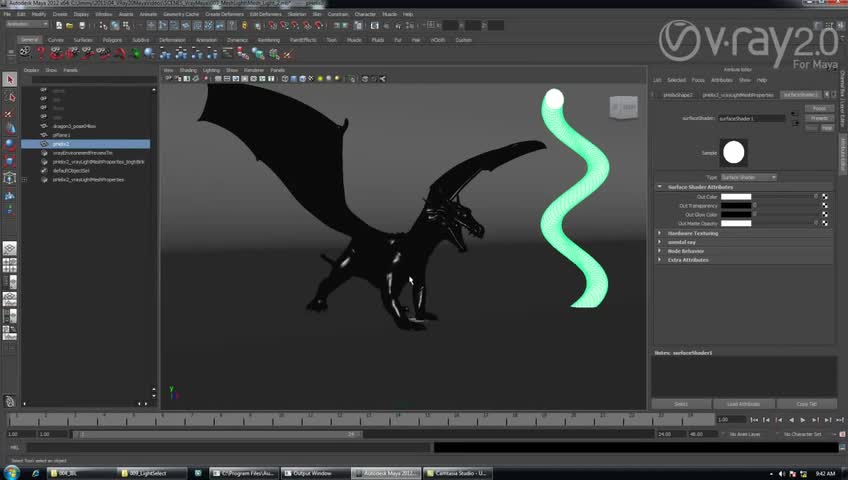
Task: Click the Out Color texture map checker icon
Action: point(825,197)
